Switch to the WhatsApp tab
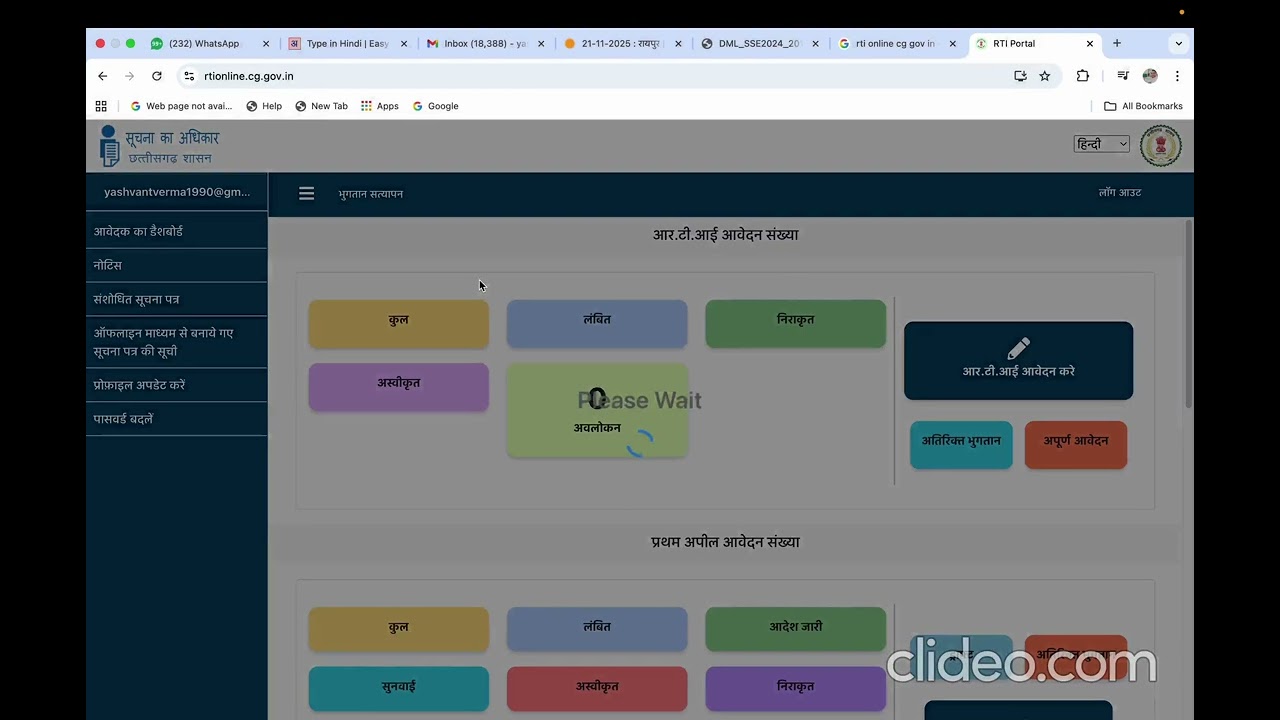Viewport: 1280px width, 720px height. coord(204,44)
